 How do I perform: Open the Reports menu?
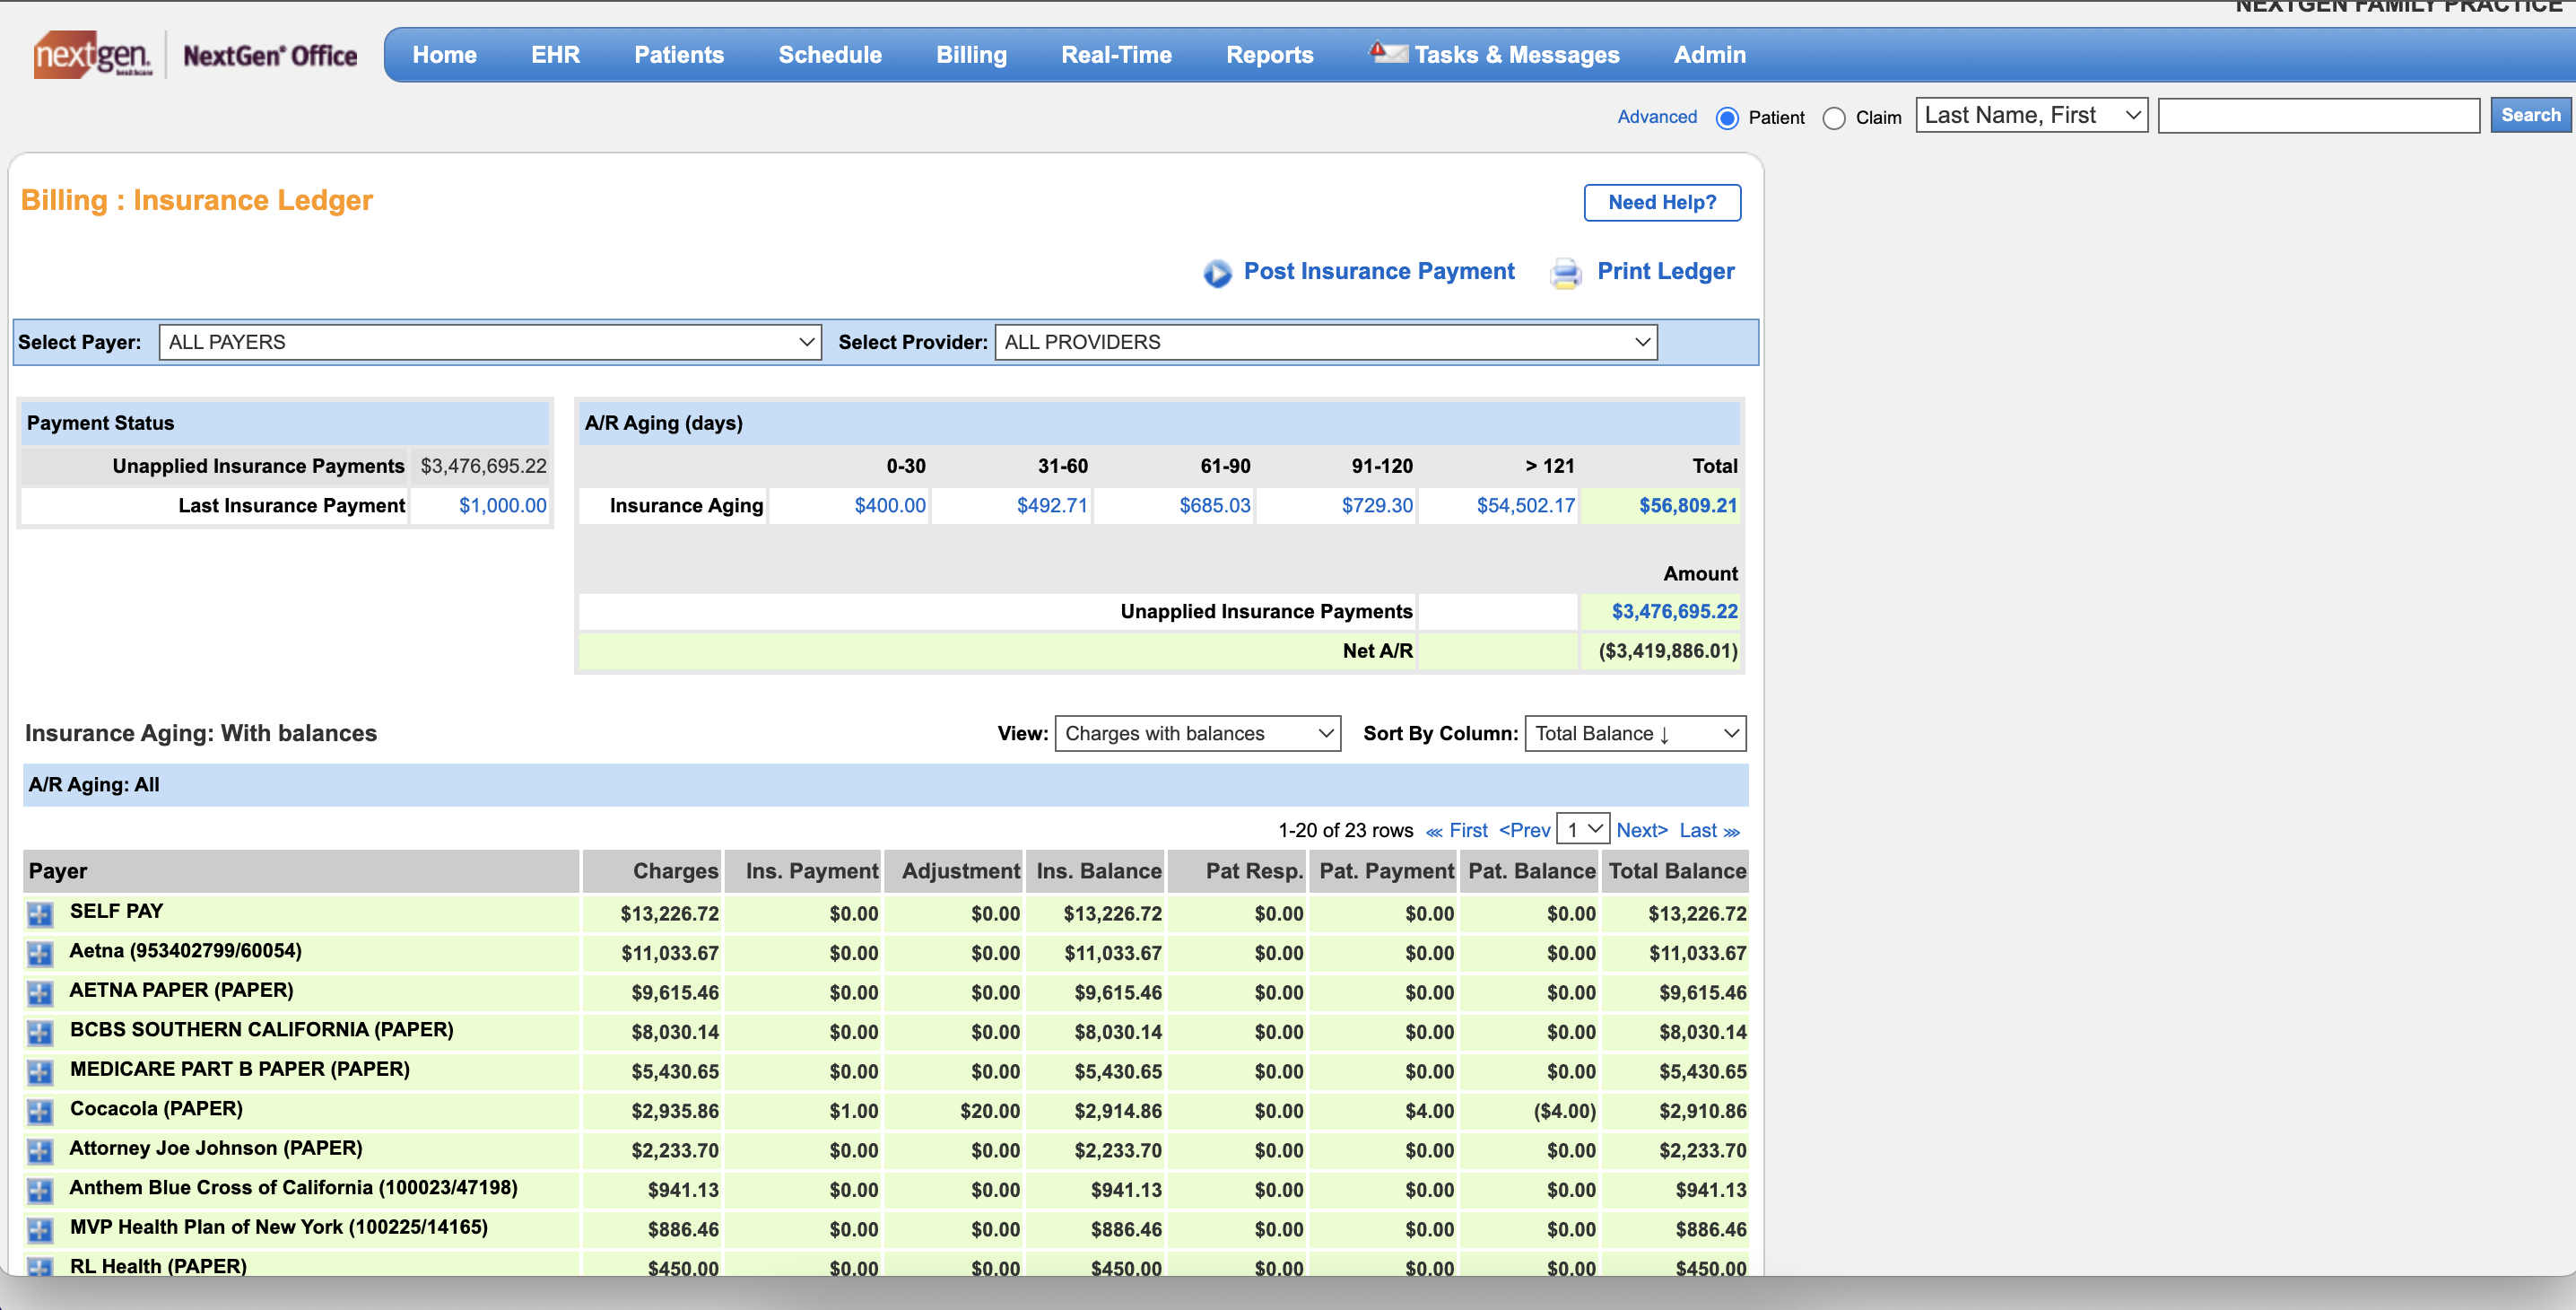[x=1269, y=54]
